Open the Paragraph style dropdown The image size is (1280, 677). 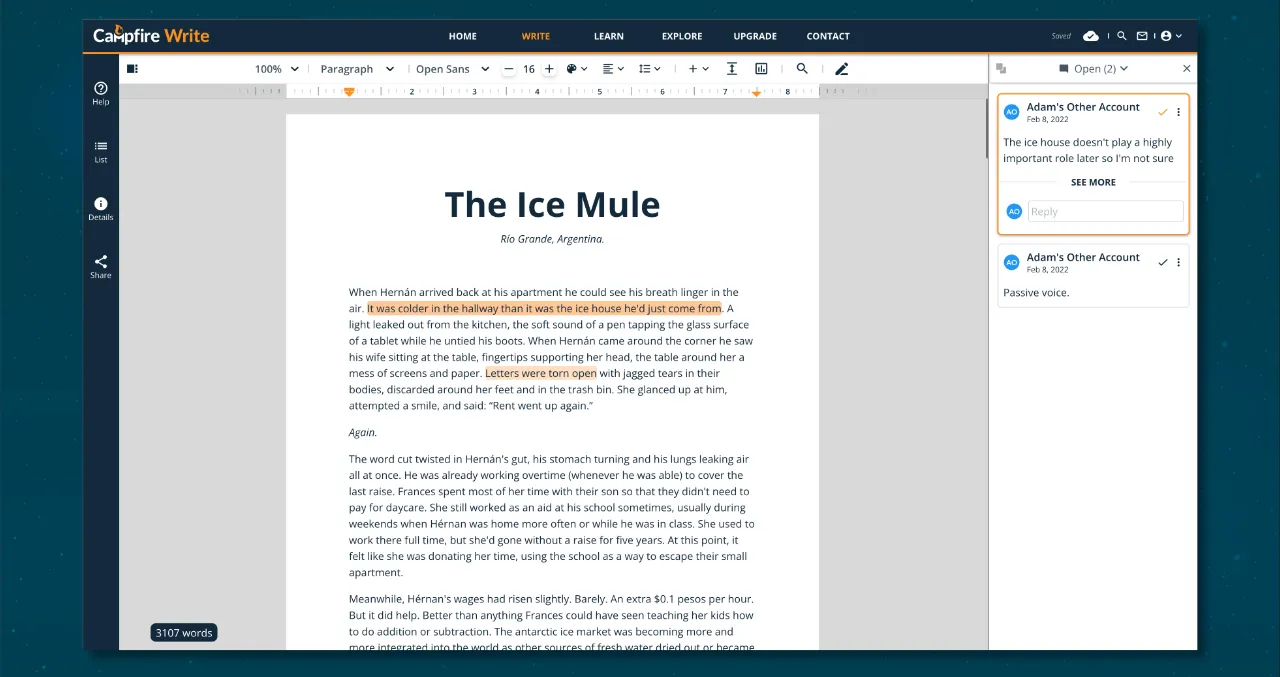(357, 68)
